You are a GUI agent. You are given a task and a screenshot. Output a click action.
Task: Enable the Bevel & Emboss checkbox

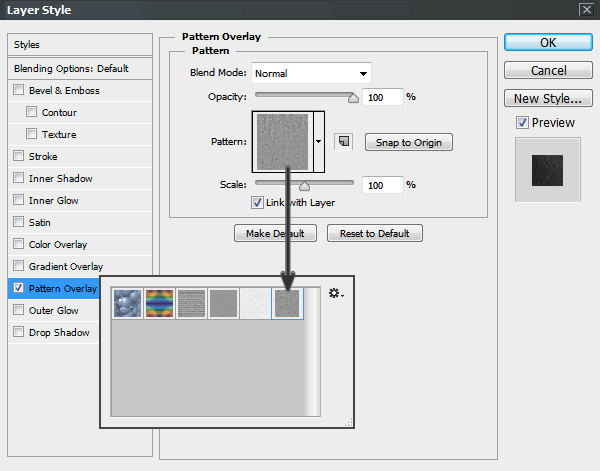point(19,91)
